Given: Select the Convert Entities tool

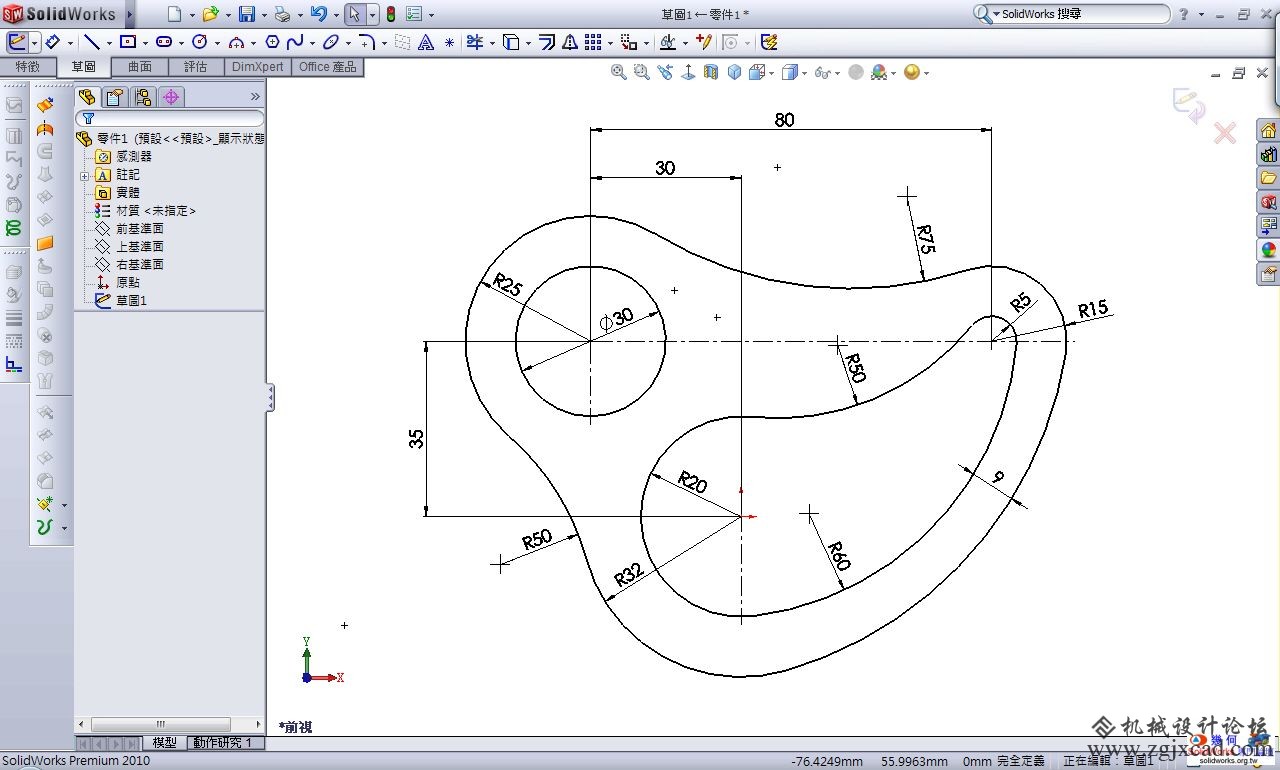Looking at the screenshot, I should 511,42.
